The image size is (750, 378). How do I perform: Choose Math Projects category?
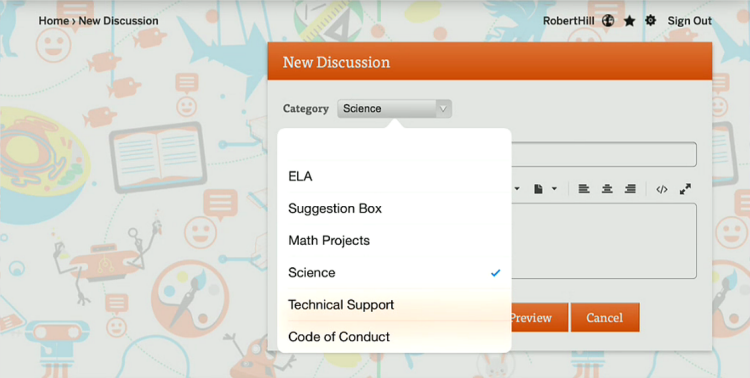394,240
